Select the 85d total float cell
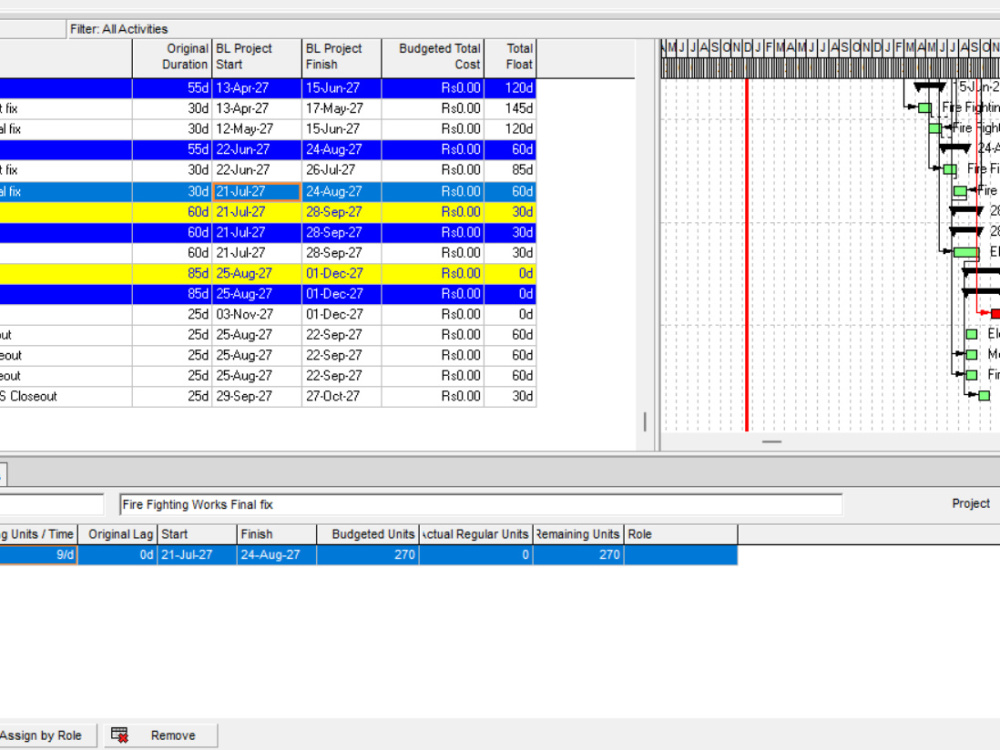This screenshot has height=750, width=1000. click(x=510, y=170)
